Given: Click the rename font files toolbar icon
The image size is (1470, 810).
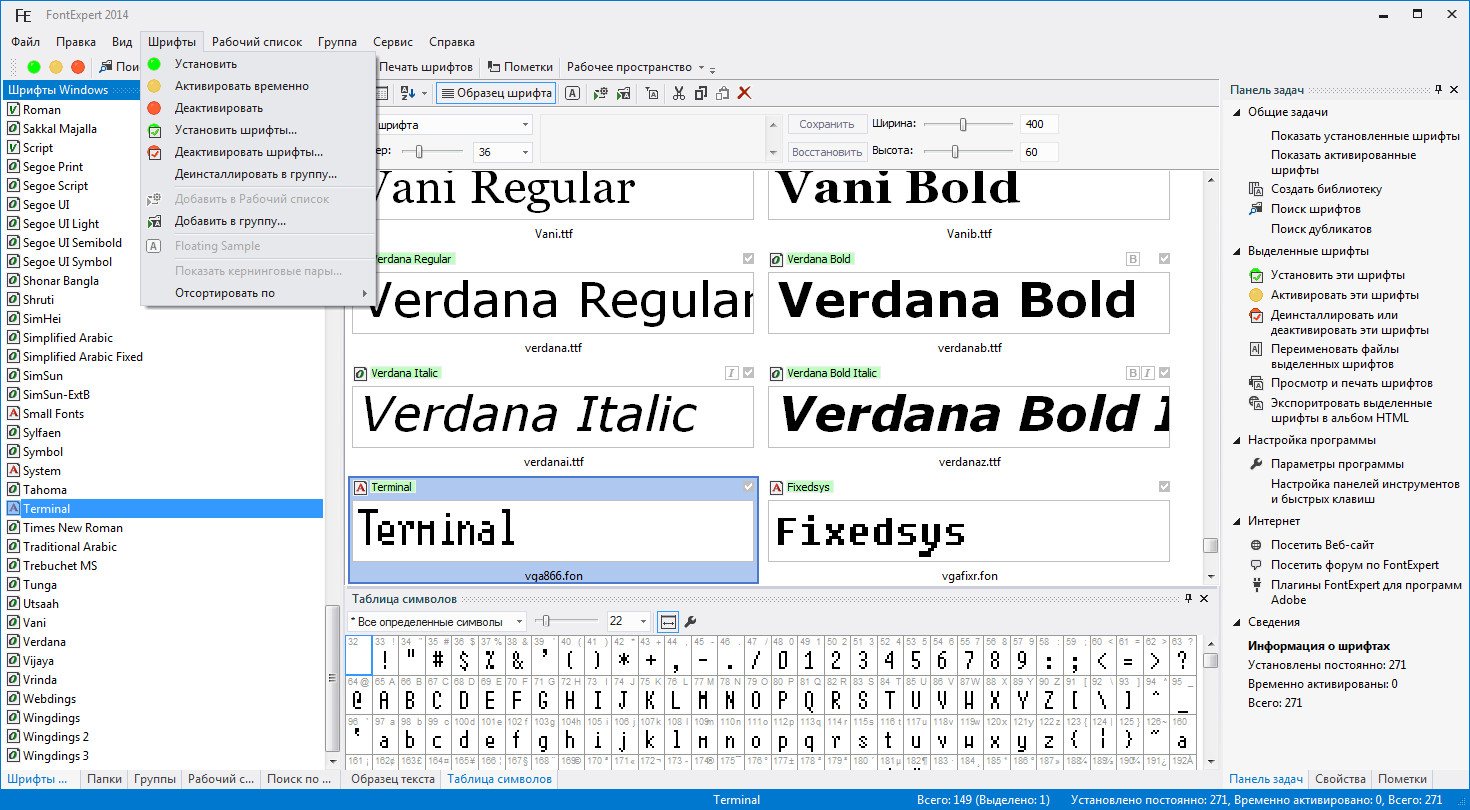Looking at the screenshot, I should 652,93.
